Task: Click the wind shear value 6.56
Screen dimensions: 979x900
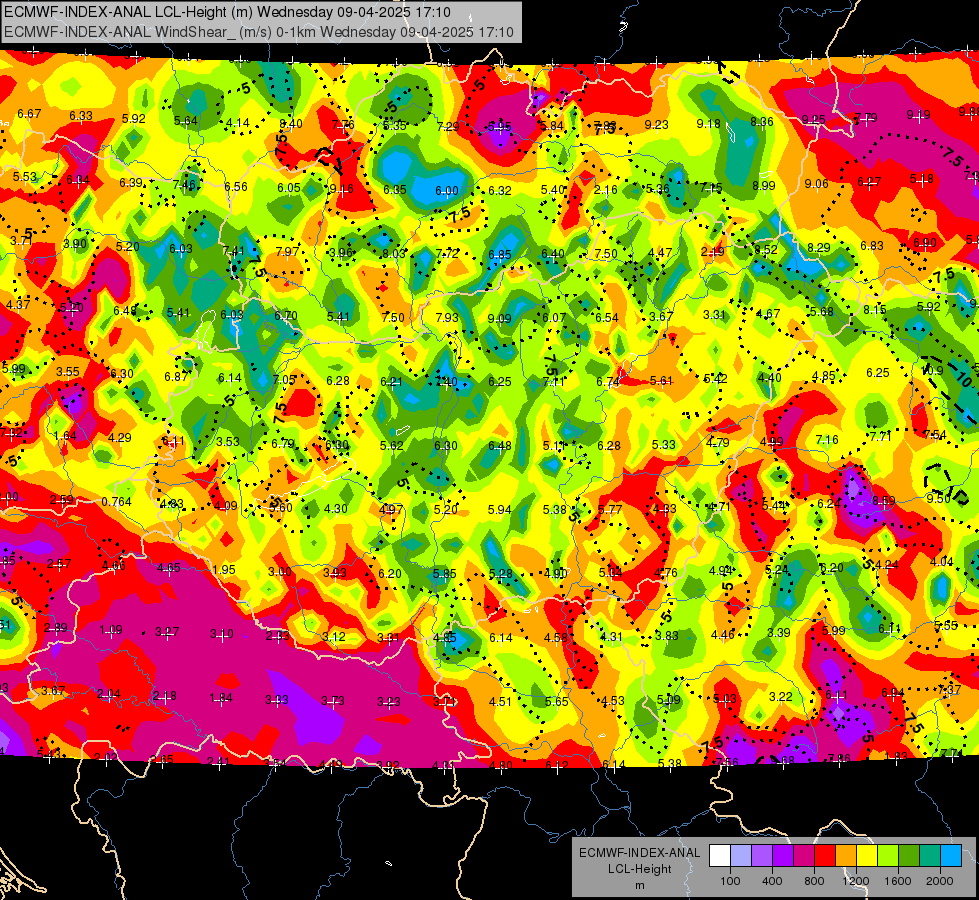Action: click(236, 187)
